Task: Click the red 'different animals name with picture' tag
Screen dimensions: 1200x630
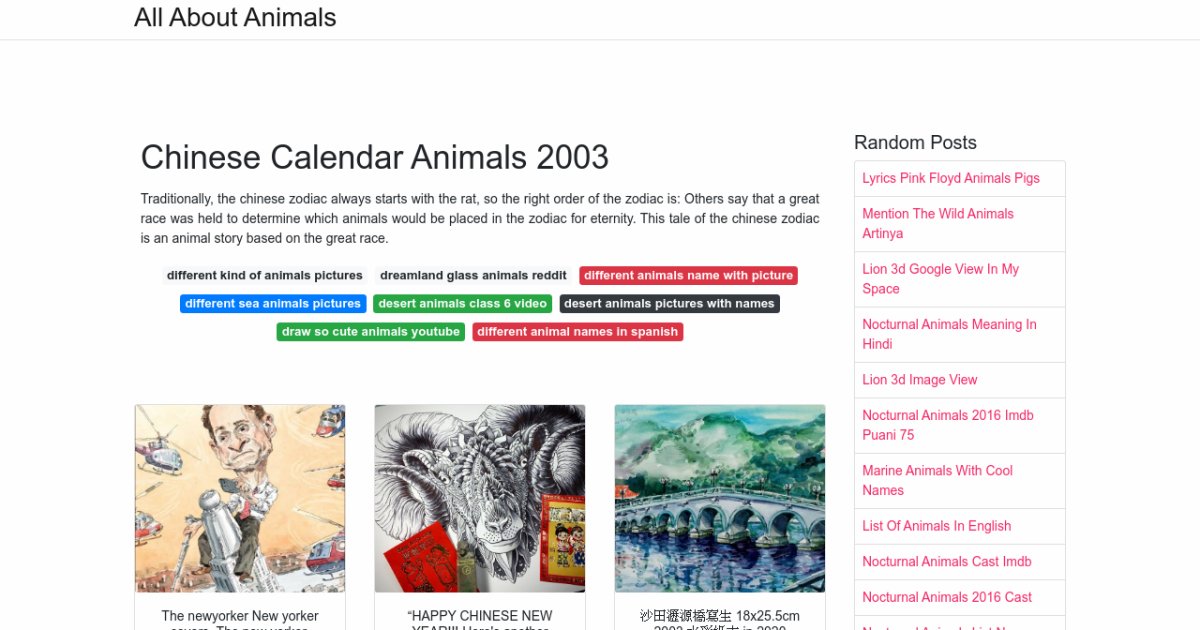Action: coord(688,275)
